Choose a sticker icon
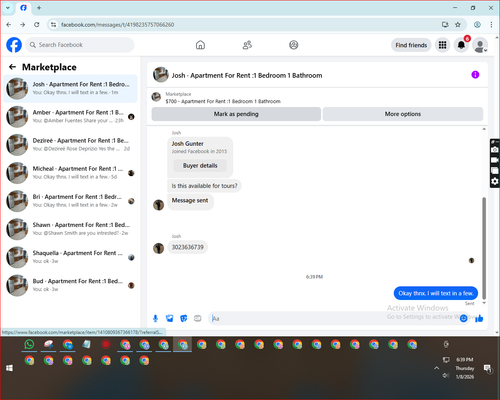This screenshot has width=500, height=400. pyautogui.click(x=184, y=318)
